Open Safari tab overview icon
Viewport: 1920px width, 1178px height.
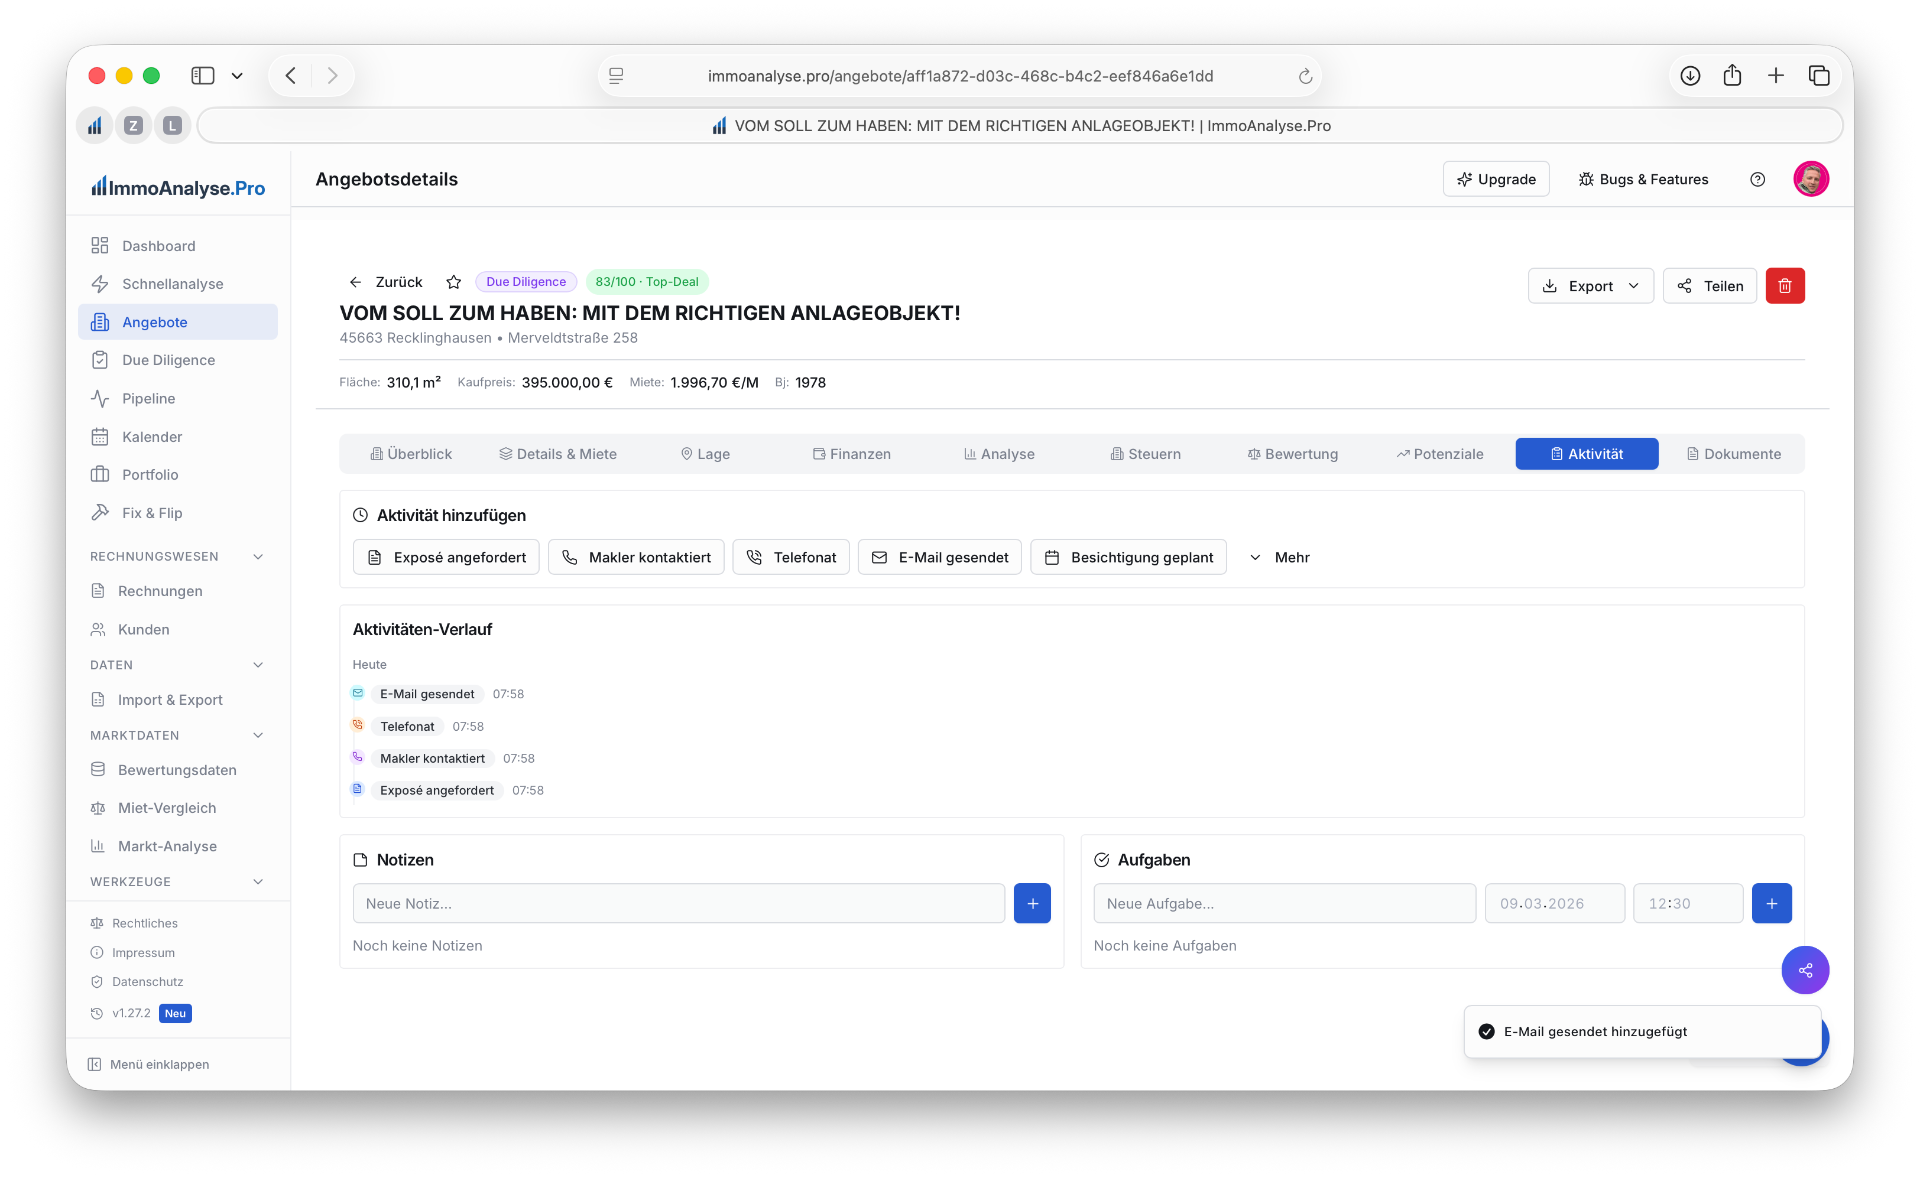pyautogui.click(x=1819, y=75)
